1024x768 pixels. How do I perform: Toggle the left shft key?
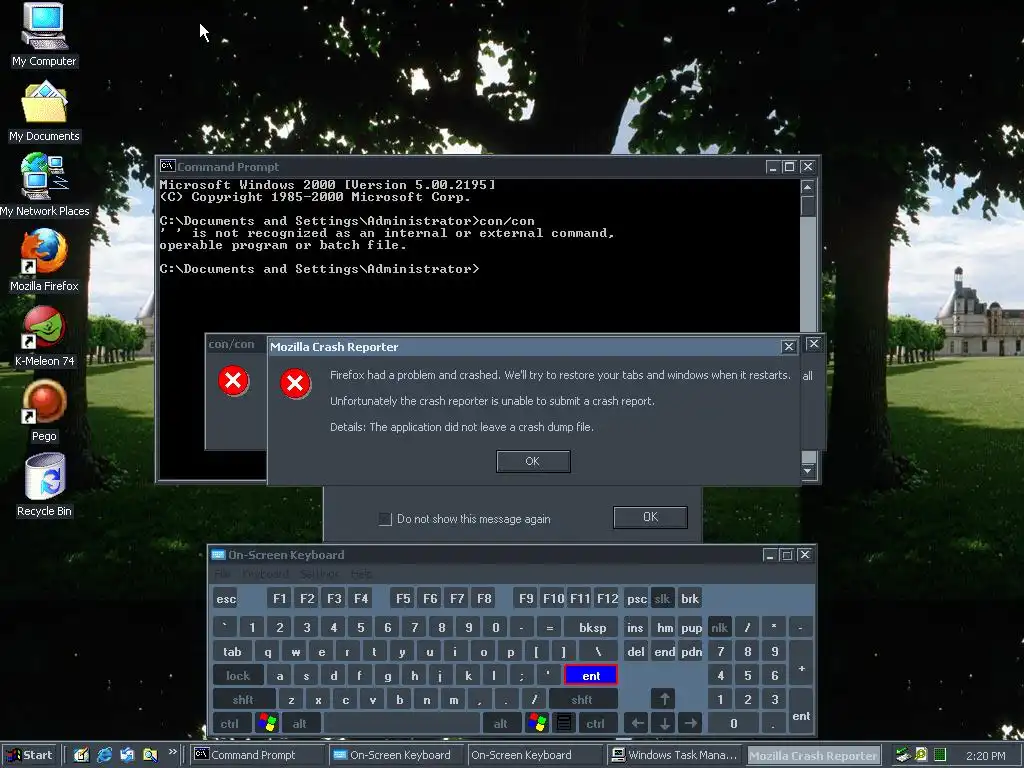(244, 699)
